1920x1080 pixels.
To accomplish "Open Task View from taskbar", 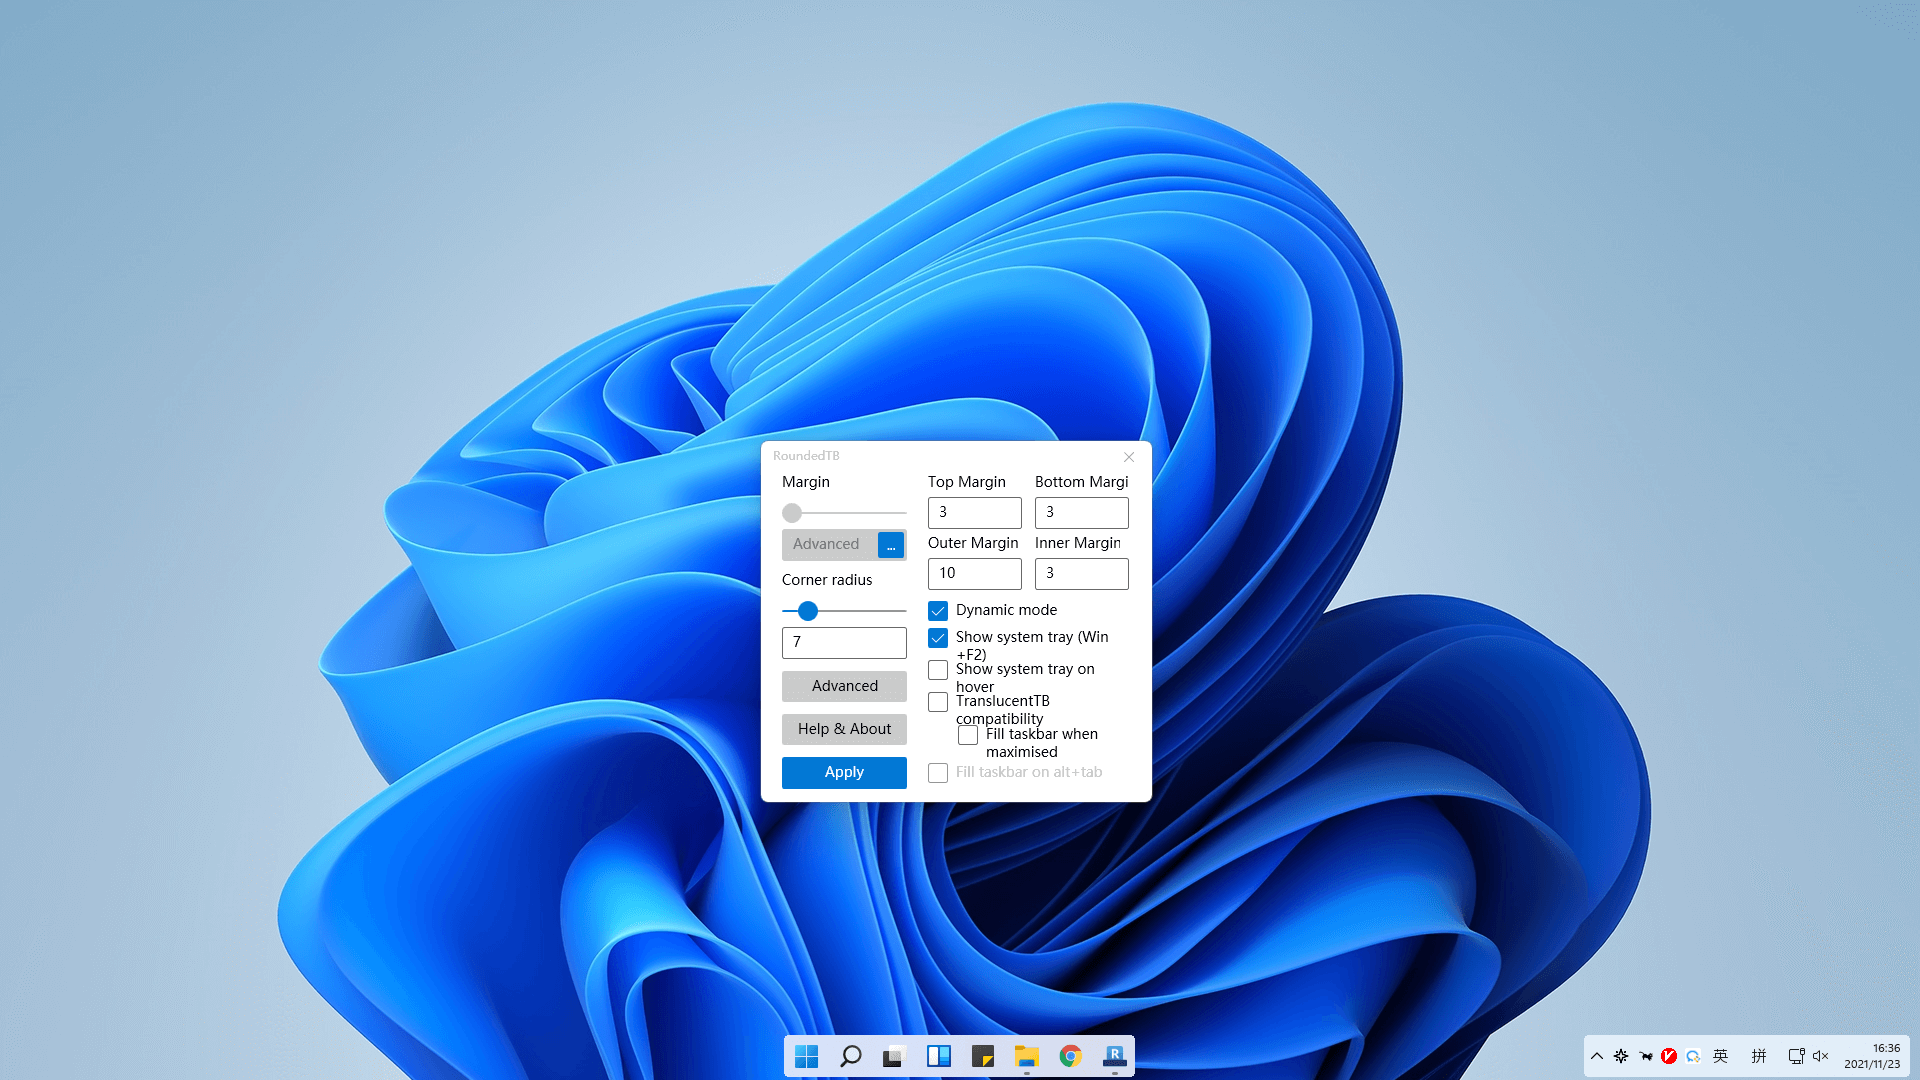I will click(x=894, y=1056).
